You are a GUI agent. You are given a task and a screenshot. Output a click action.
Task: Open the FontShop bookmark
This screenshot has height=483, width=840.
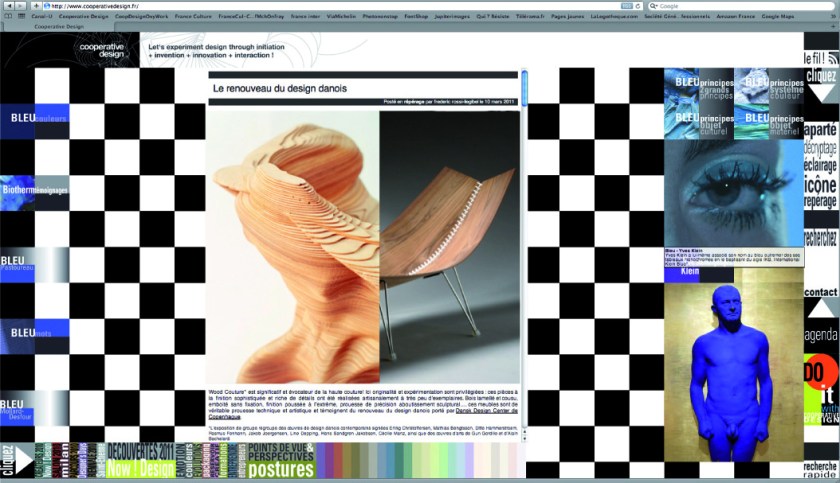[416, 17]
